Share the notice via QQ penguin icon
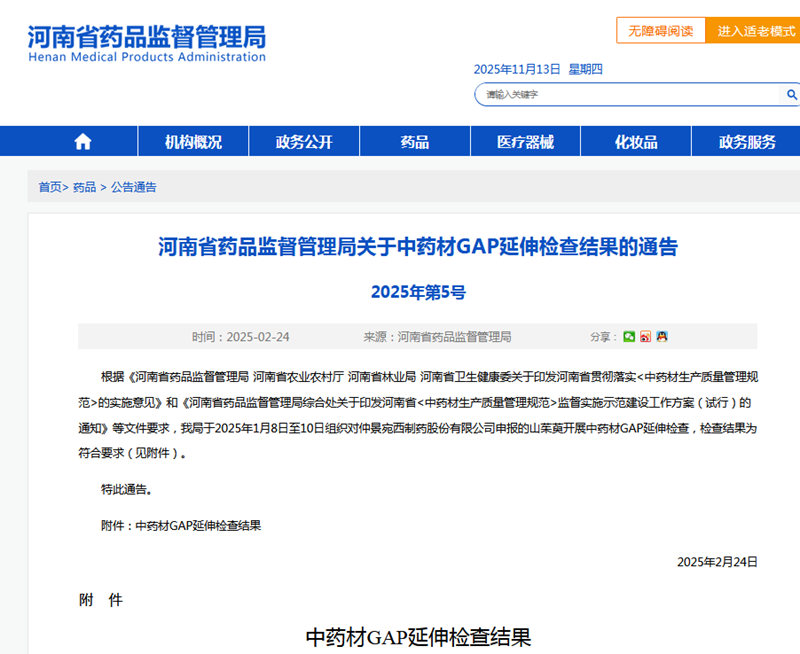This screenshot has height=654, width=800. point(661,337)
